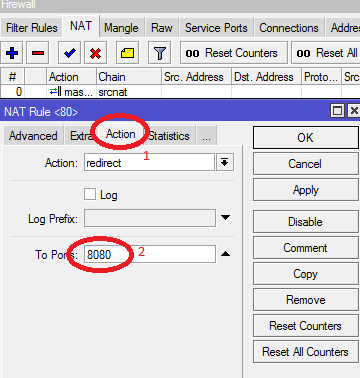This screenshot has height=378, width=360.
Task: Sort by Src. Address column header
Action: pyautogui.click(x=197, y=77)
